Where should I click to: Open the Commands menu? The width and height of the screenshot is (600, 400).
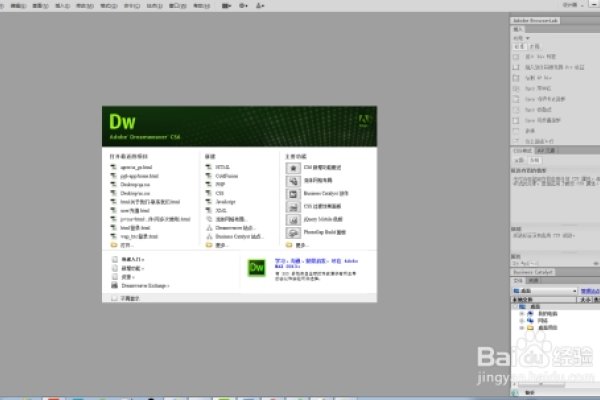coord(132,6)
